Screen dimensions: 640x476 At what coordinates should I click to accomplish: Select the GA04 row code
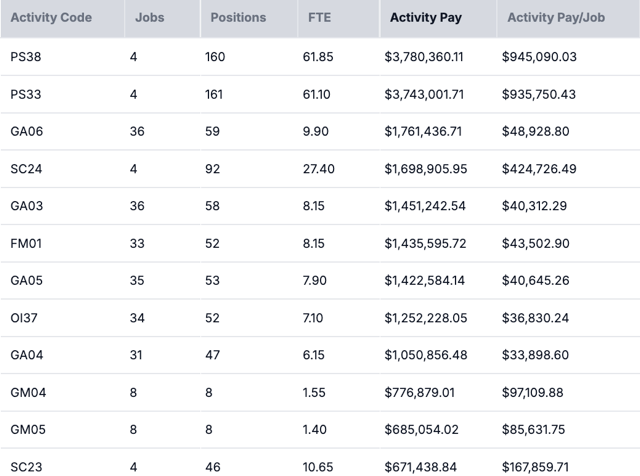pyautogui.click(x=27, y=355)
